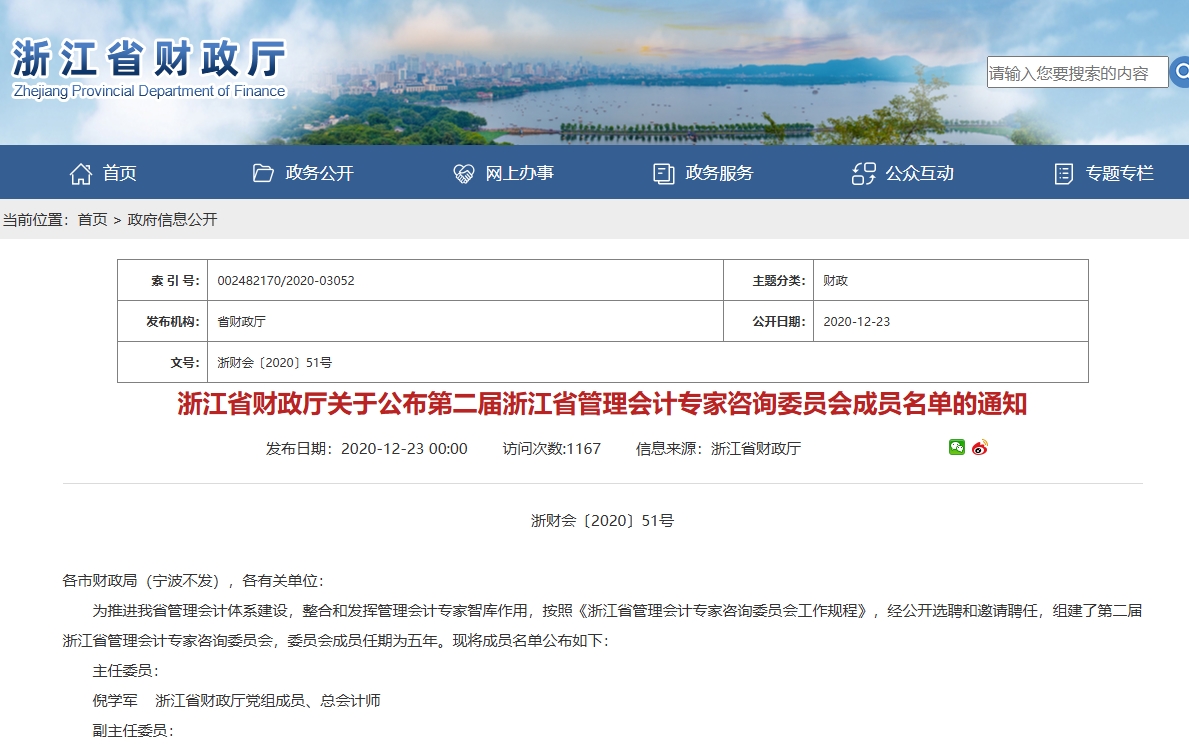Click the 文号: label cell
This screenshot has width=1189, height=744.
[162, 363]
